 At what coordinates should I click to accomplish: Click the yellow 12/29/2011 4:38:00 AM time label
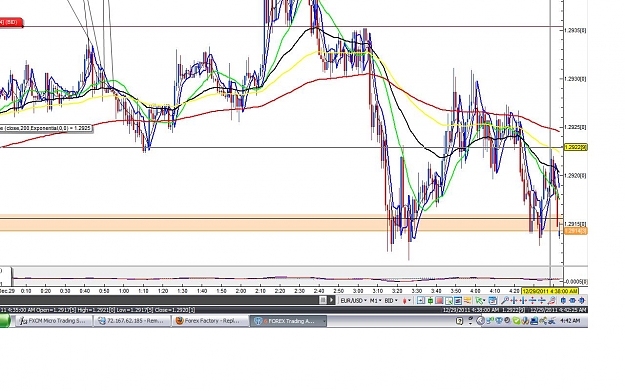pos(550,291)
